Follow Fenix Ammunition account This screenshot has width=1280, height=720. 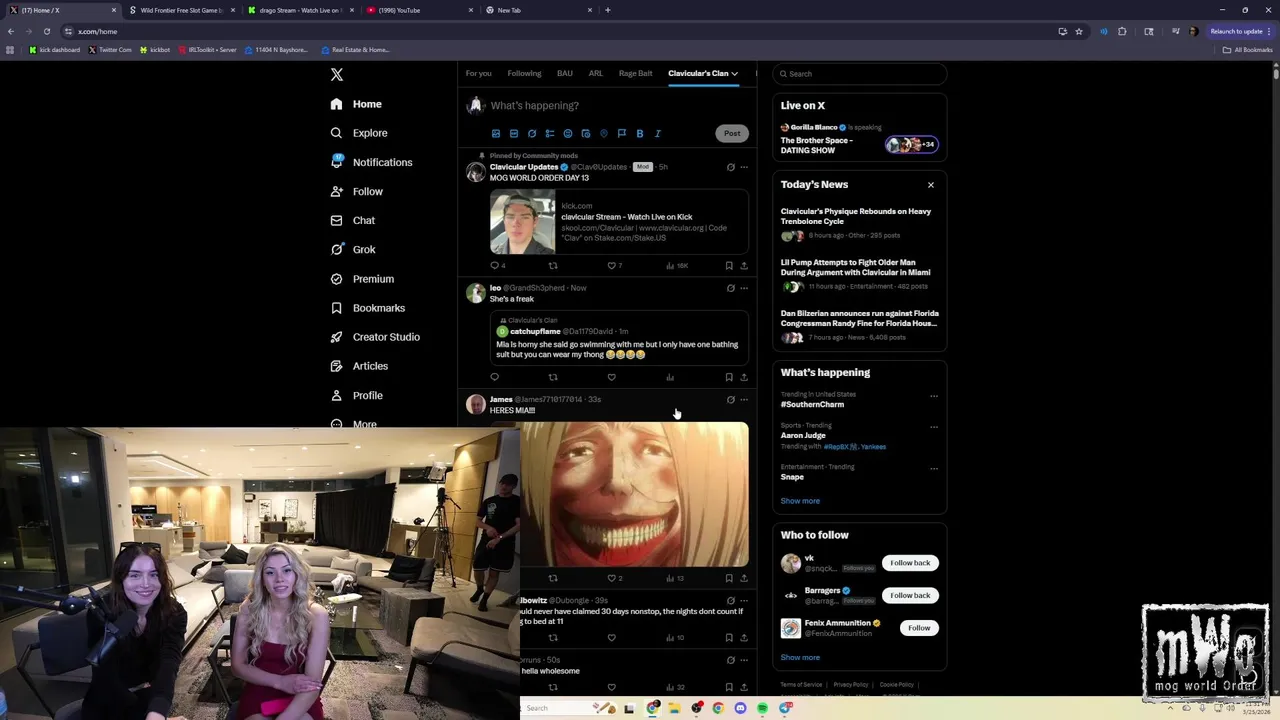919,628
